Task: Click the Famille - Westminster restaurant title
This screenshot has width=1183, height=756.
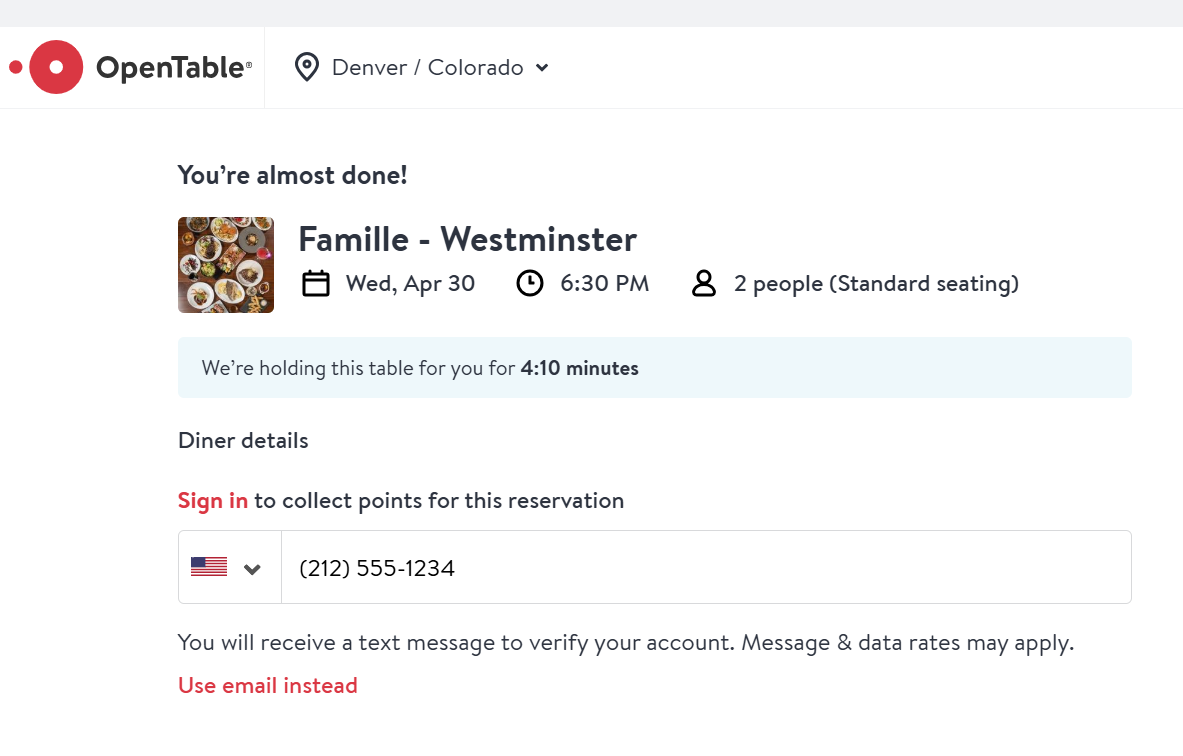Action: click(x=467, y=239)
